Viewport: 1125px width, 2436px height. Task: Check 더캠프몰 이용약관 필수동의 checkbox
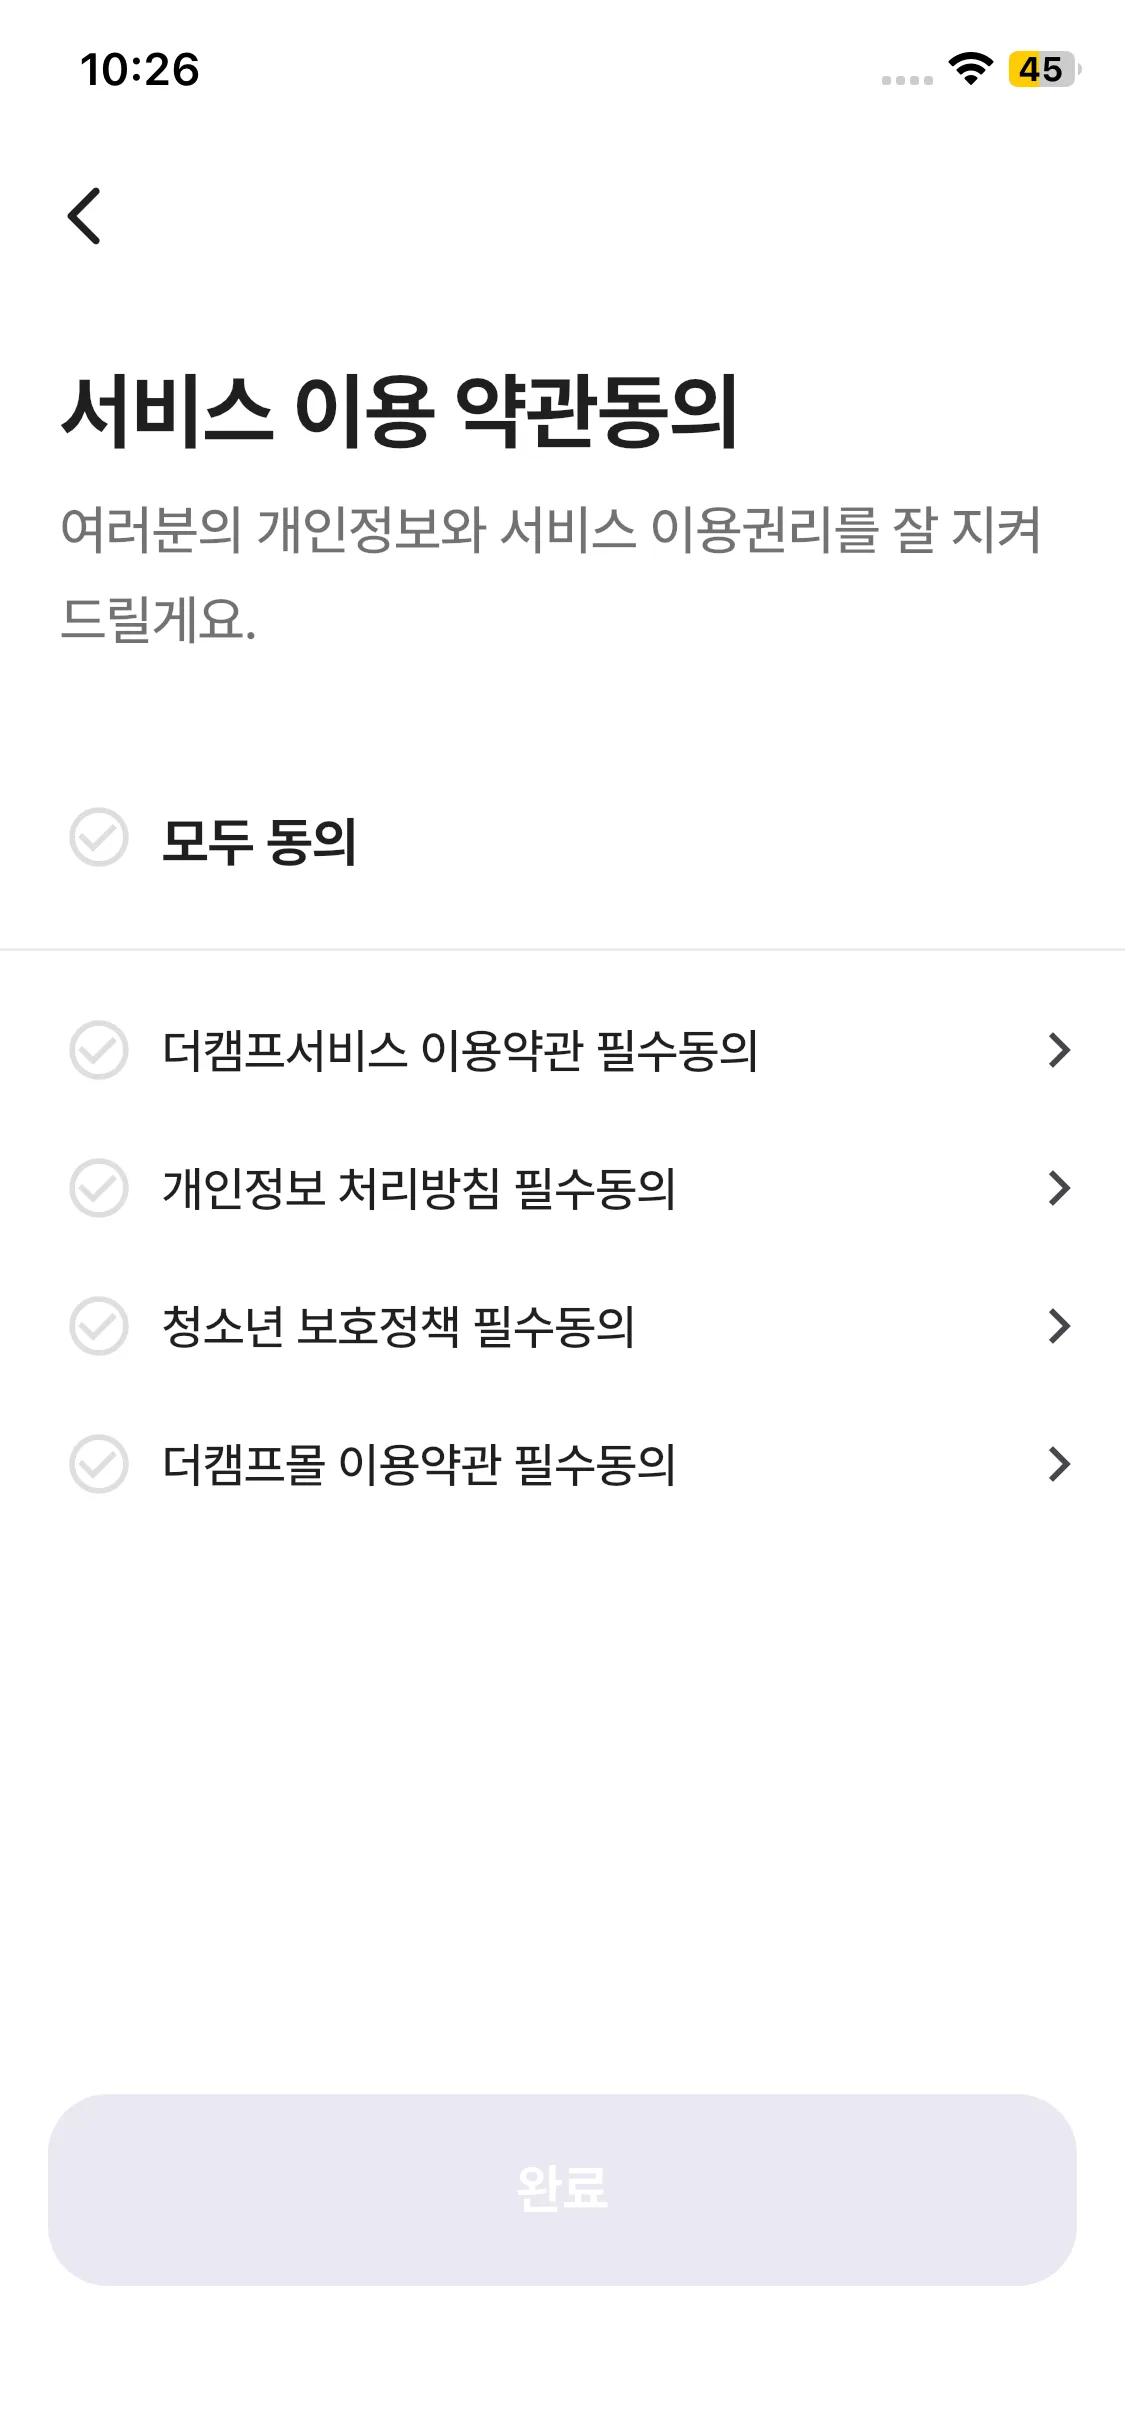99,1464
